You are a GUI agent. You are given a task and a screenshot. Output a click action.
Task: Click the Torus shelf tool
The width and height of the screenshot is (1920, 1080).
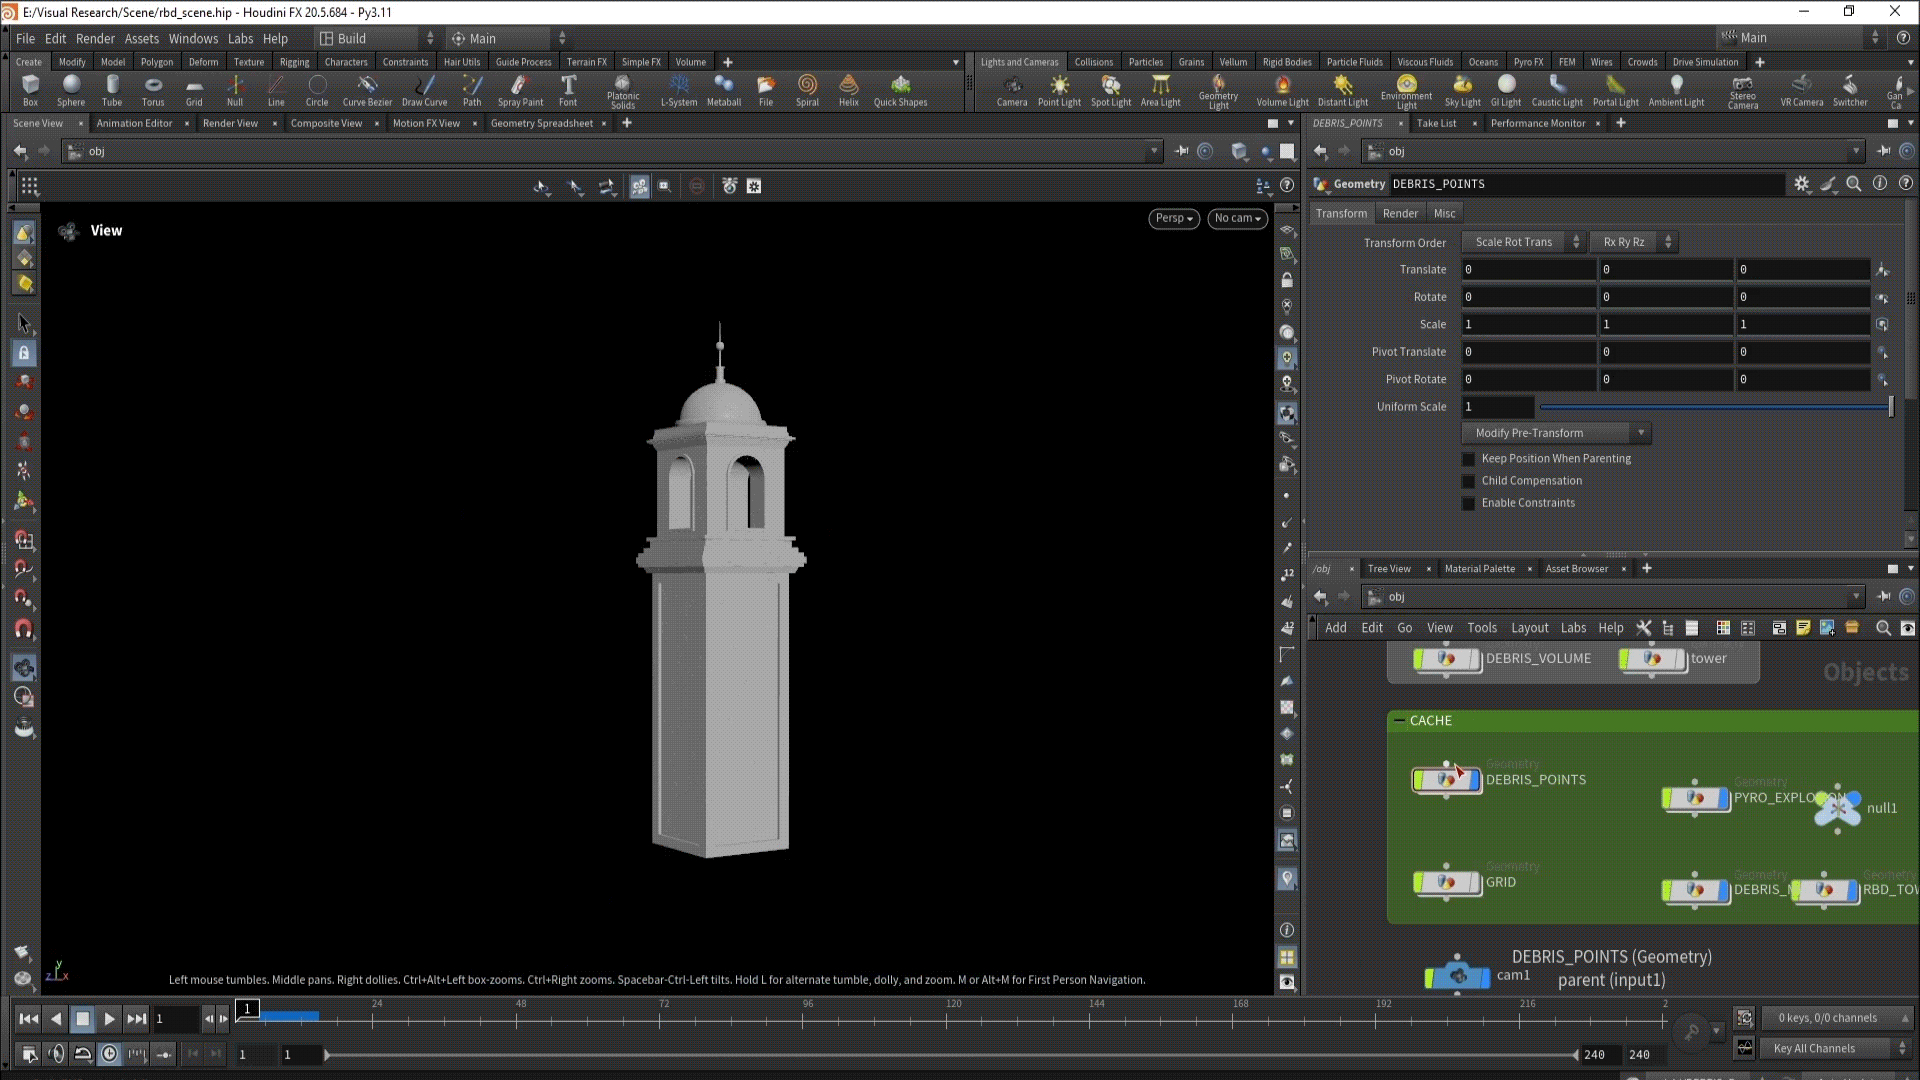coord(152,89)
